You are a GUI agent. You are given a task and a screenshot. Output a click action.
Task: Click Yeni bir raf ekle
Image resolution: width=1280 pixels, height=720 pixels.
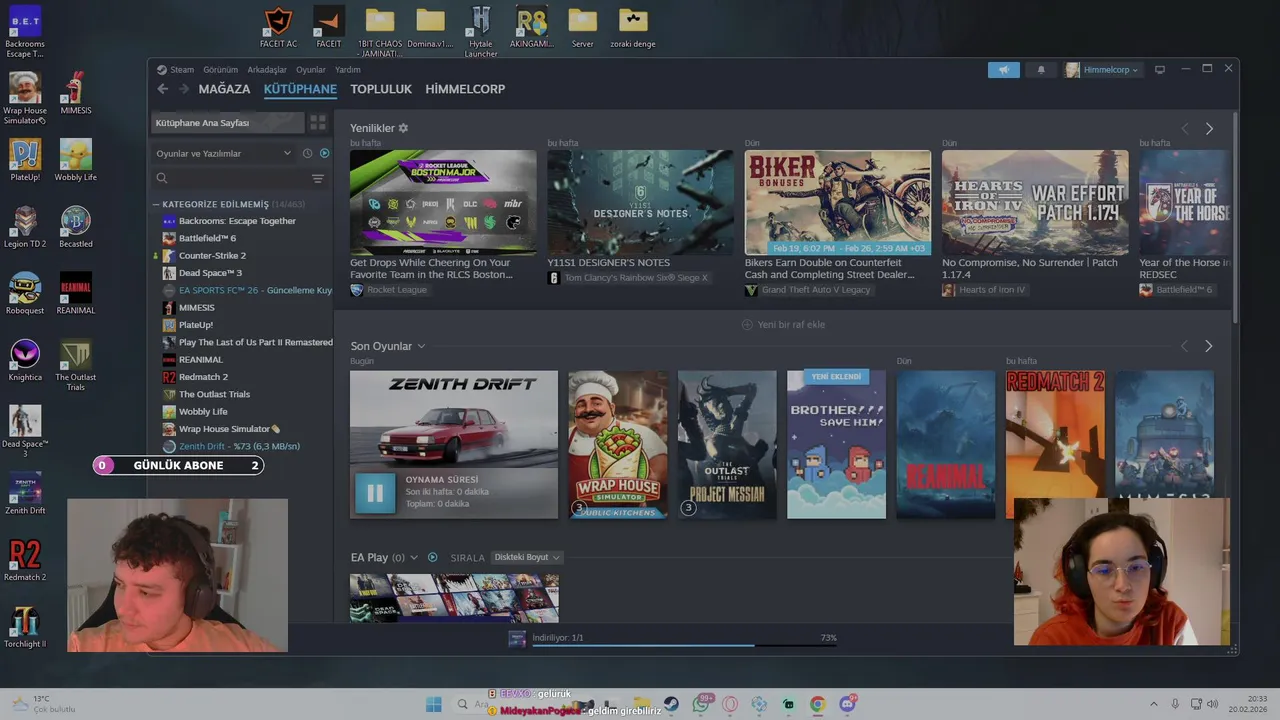[783, 325]
